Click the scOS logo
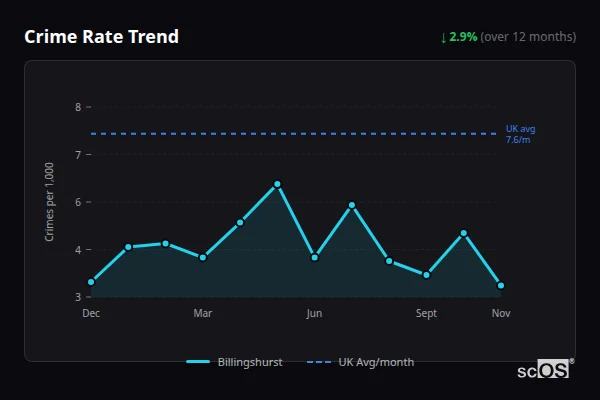The height and width of the screenshot is (400, 600). pos(545,369)
